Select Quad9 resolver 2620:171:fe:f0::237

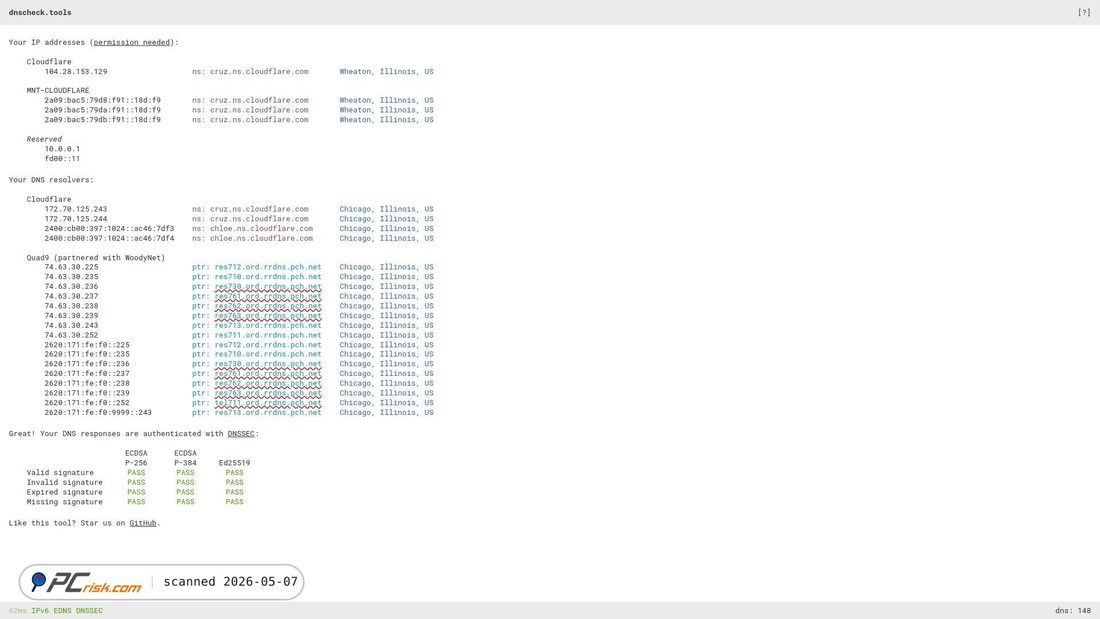[87, 374]
